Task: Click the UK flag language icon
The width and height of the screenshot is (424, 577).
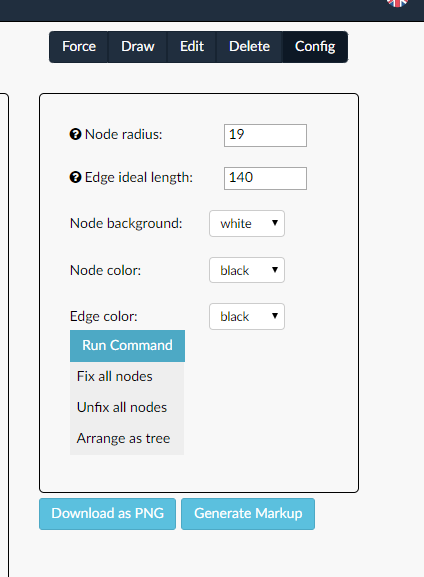Action: point(398,2)
